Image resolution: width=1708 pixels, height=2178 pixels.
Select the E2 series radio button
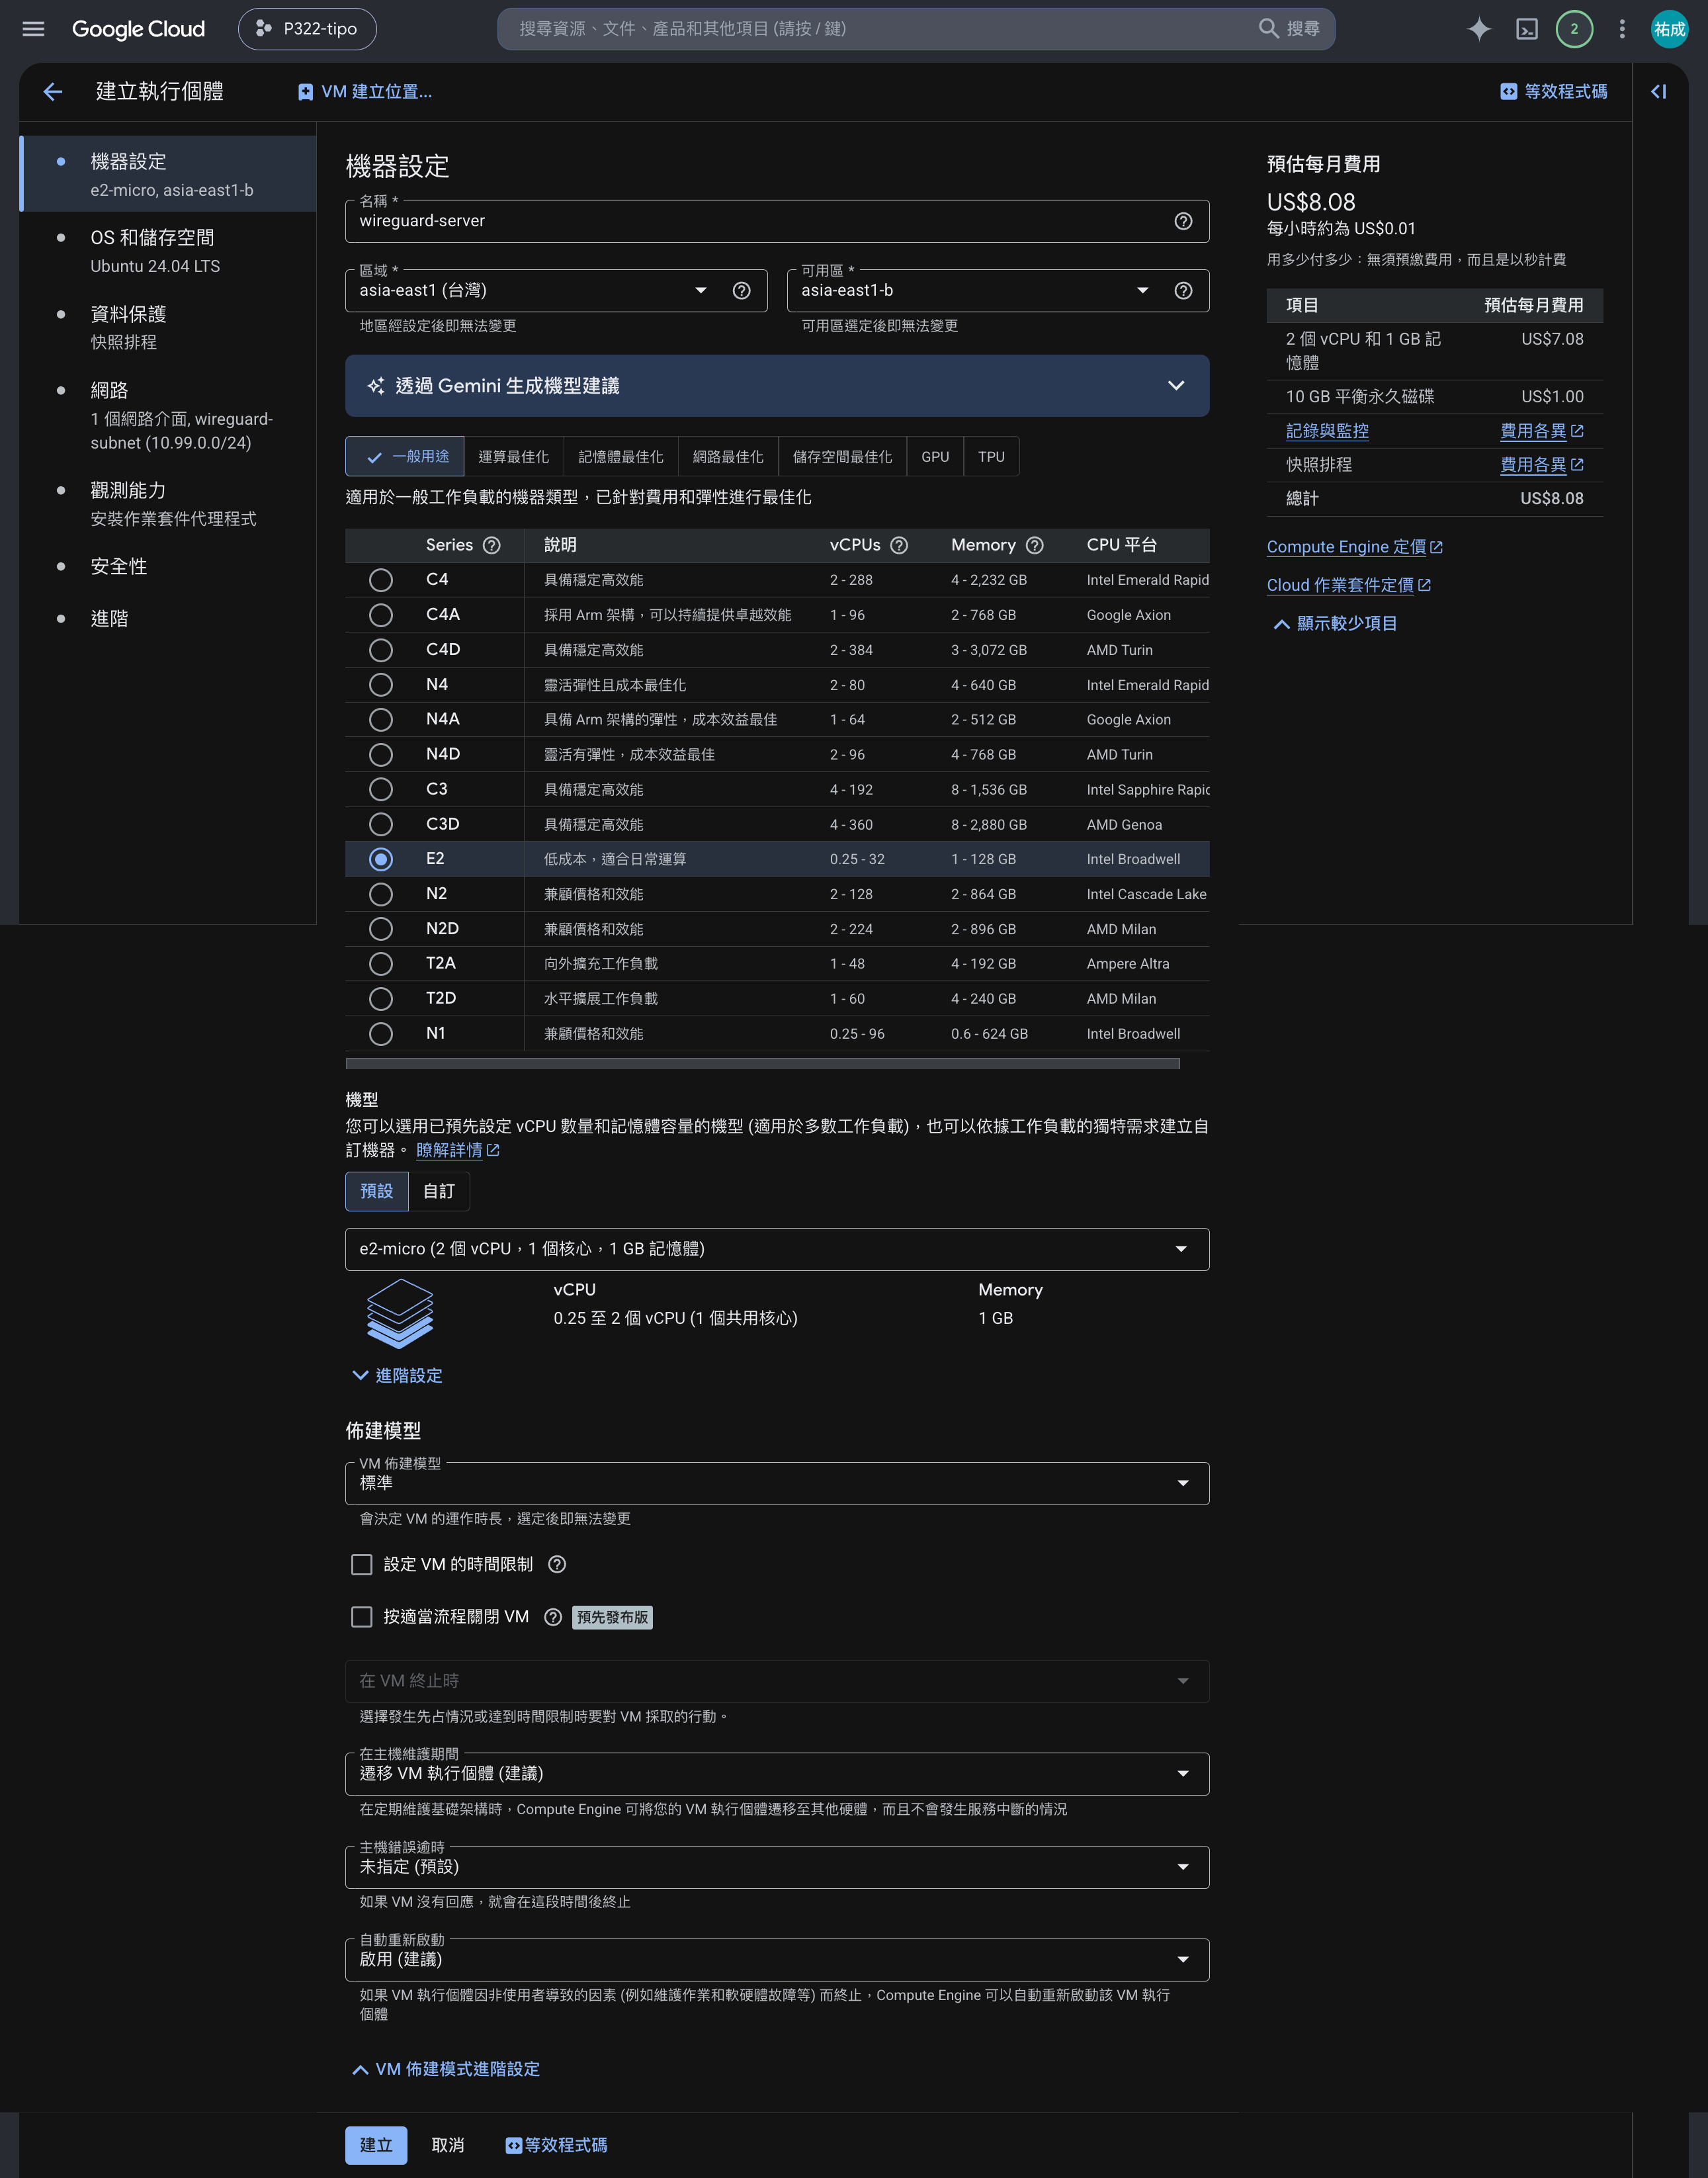[x=380, y=859]
